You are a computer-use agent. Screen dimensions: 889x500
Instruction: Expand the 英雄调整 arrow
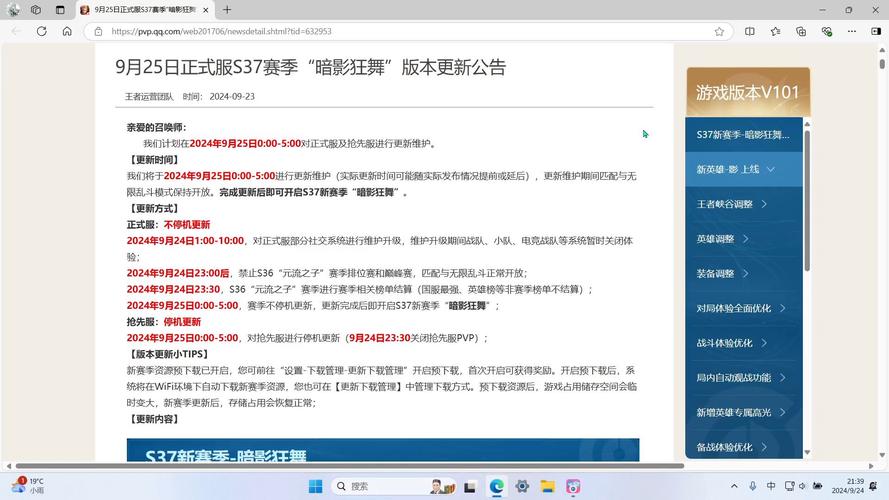point(745,239)
